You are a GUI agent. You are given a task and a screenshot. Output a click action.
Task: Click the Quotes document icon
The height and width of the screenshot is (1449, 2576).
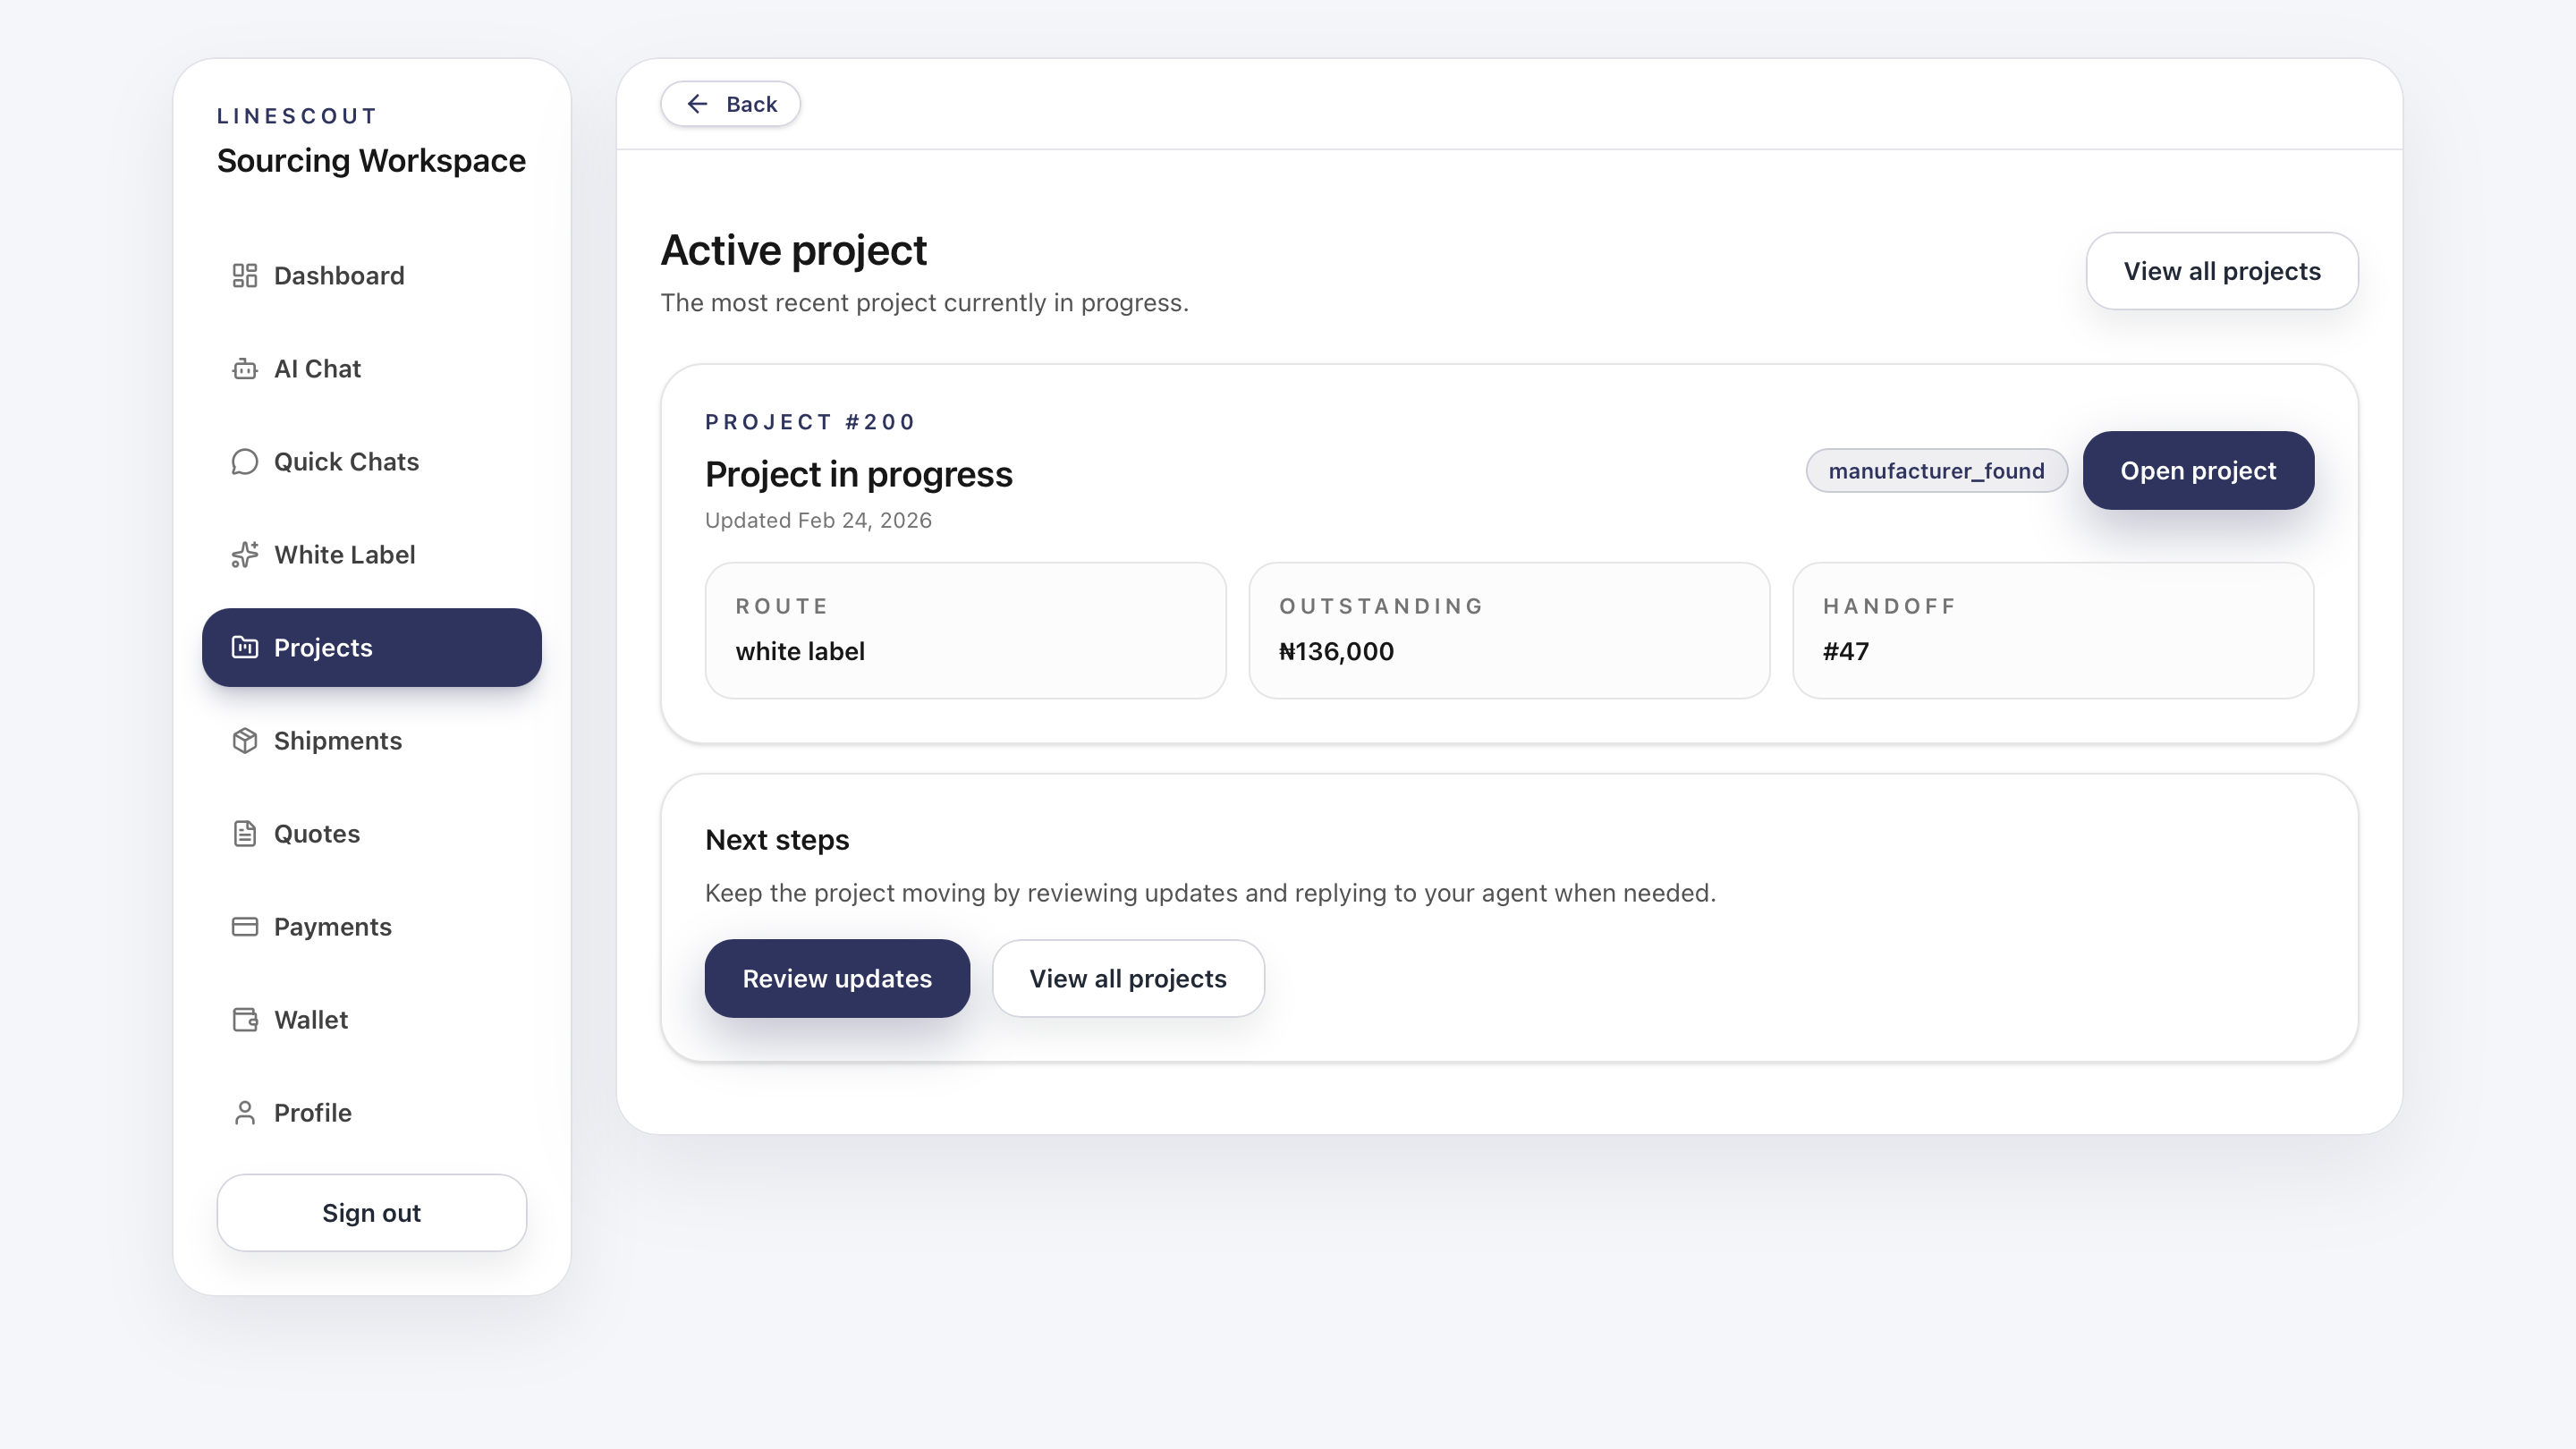245,833
